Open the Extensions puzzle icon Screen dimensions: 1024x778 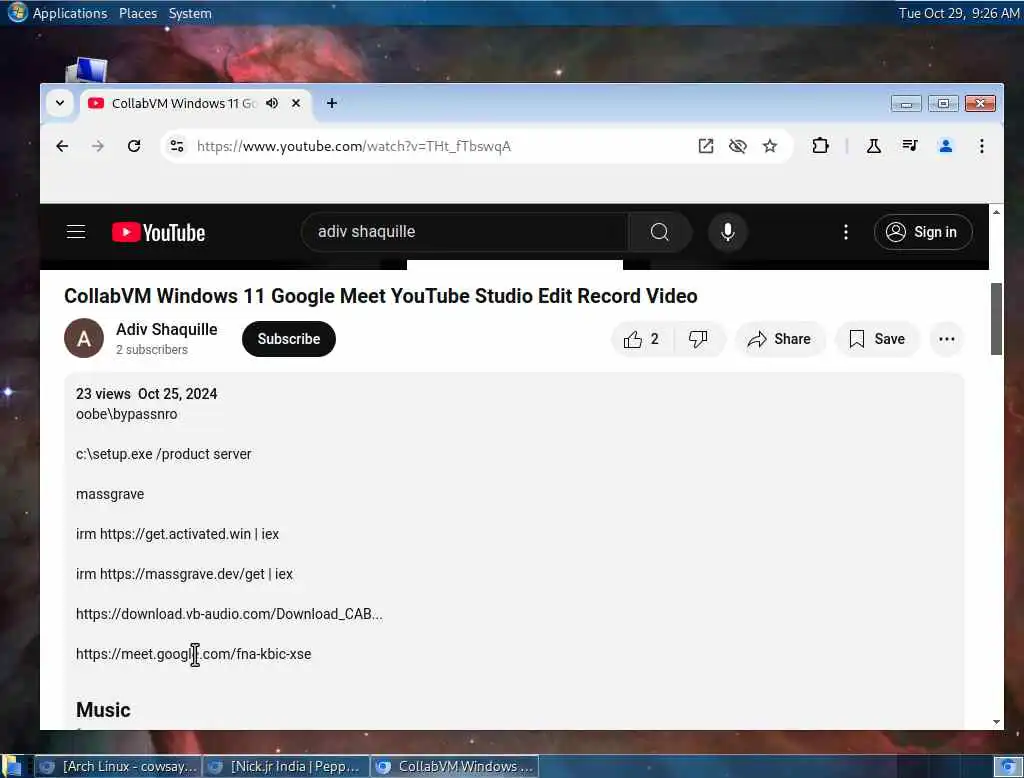click(x=820, y=146)
